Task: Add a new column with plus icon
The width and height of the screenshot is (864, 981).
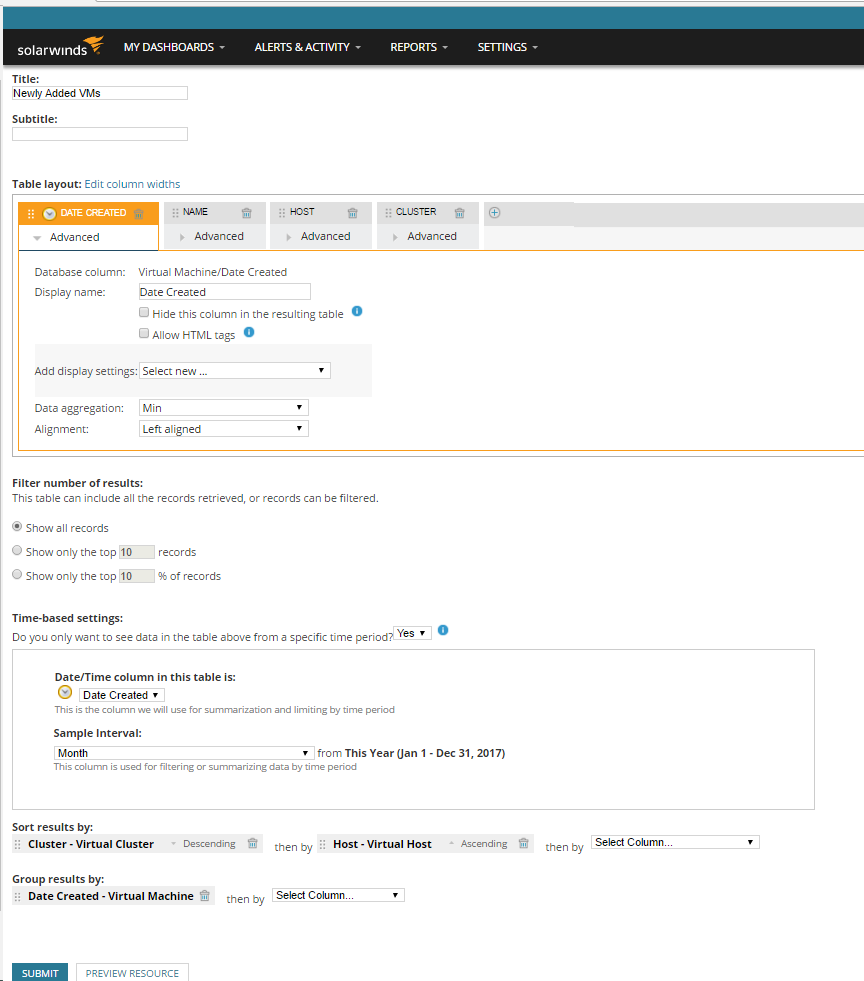Action: [x=494, y=213]
